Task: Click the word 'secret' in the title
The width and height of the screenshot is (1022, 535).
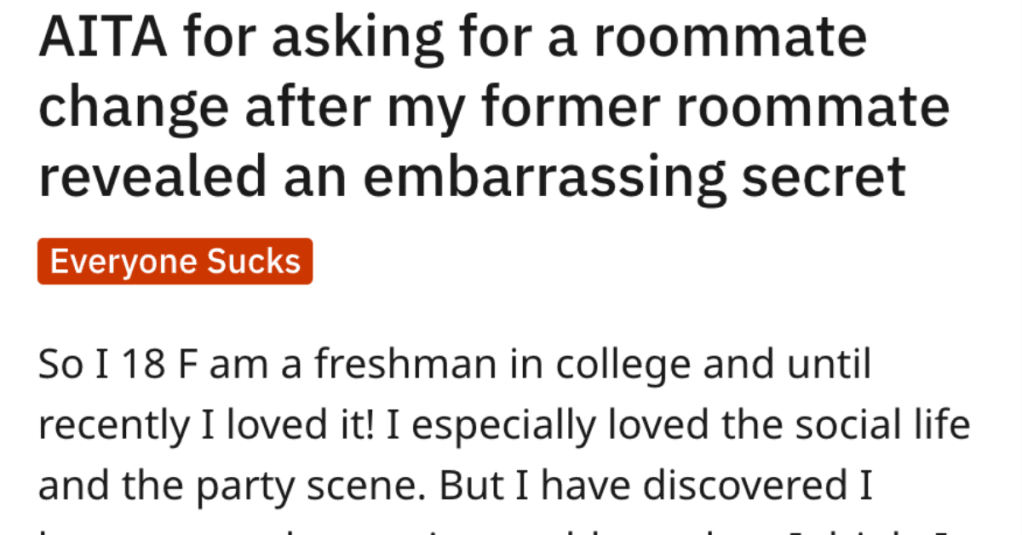Action: 824,177
